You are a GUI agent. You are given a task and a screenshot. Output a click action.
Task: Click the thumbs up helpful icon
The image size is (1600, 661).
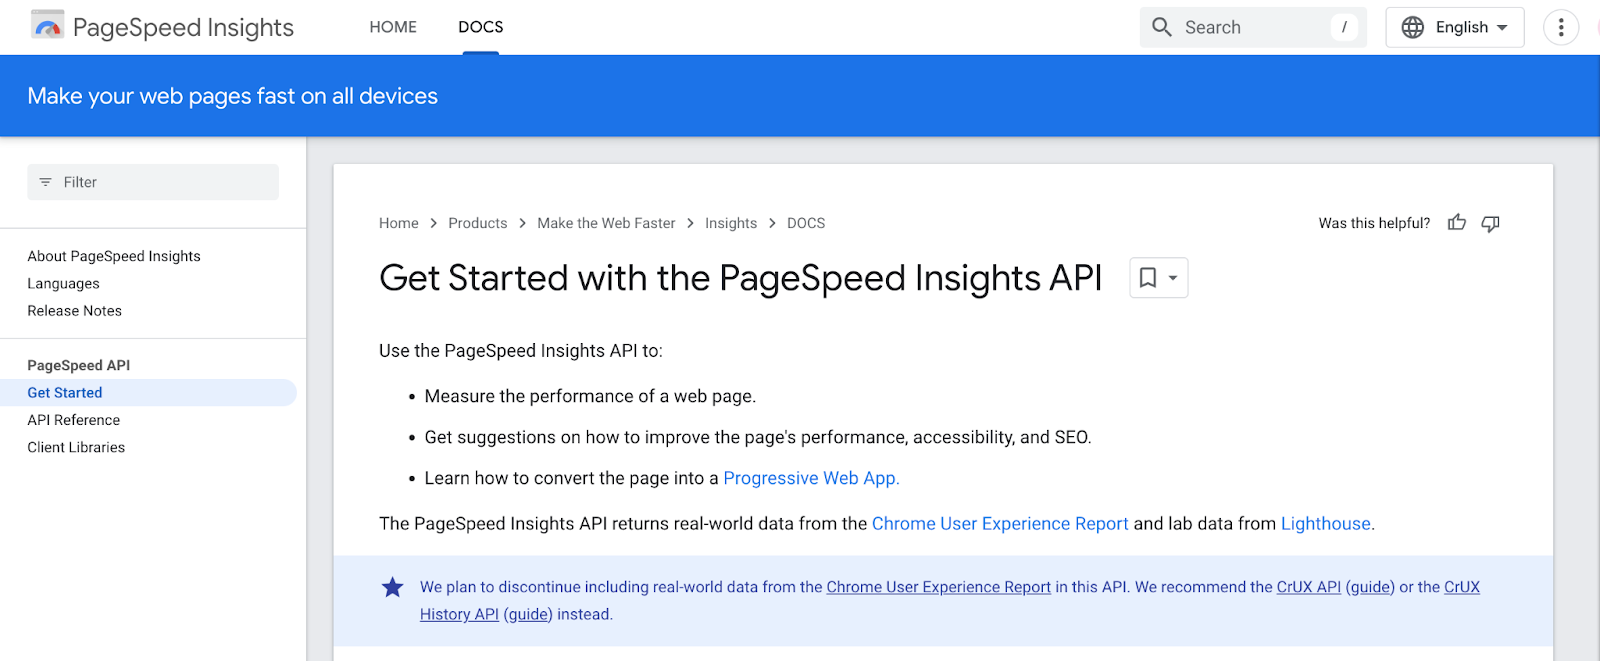click(1457, 223)
